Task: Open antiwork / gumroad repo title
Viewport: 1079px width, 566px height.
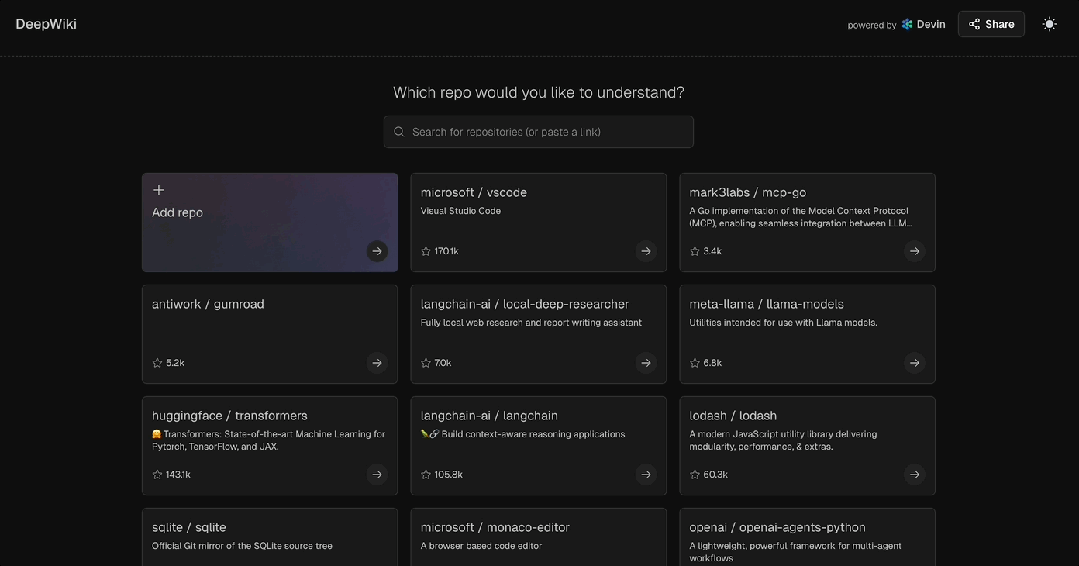Action: coord(208,304)
